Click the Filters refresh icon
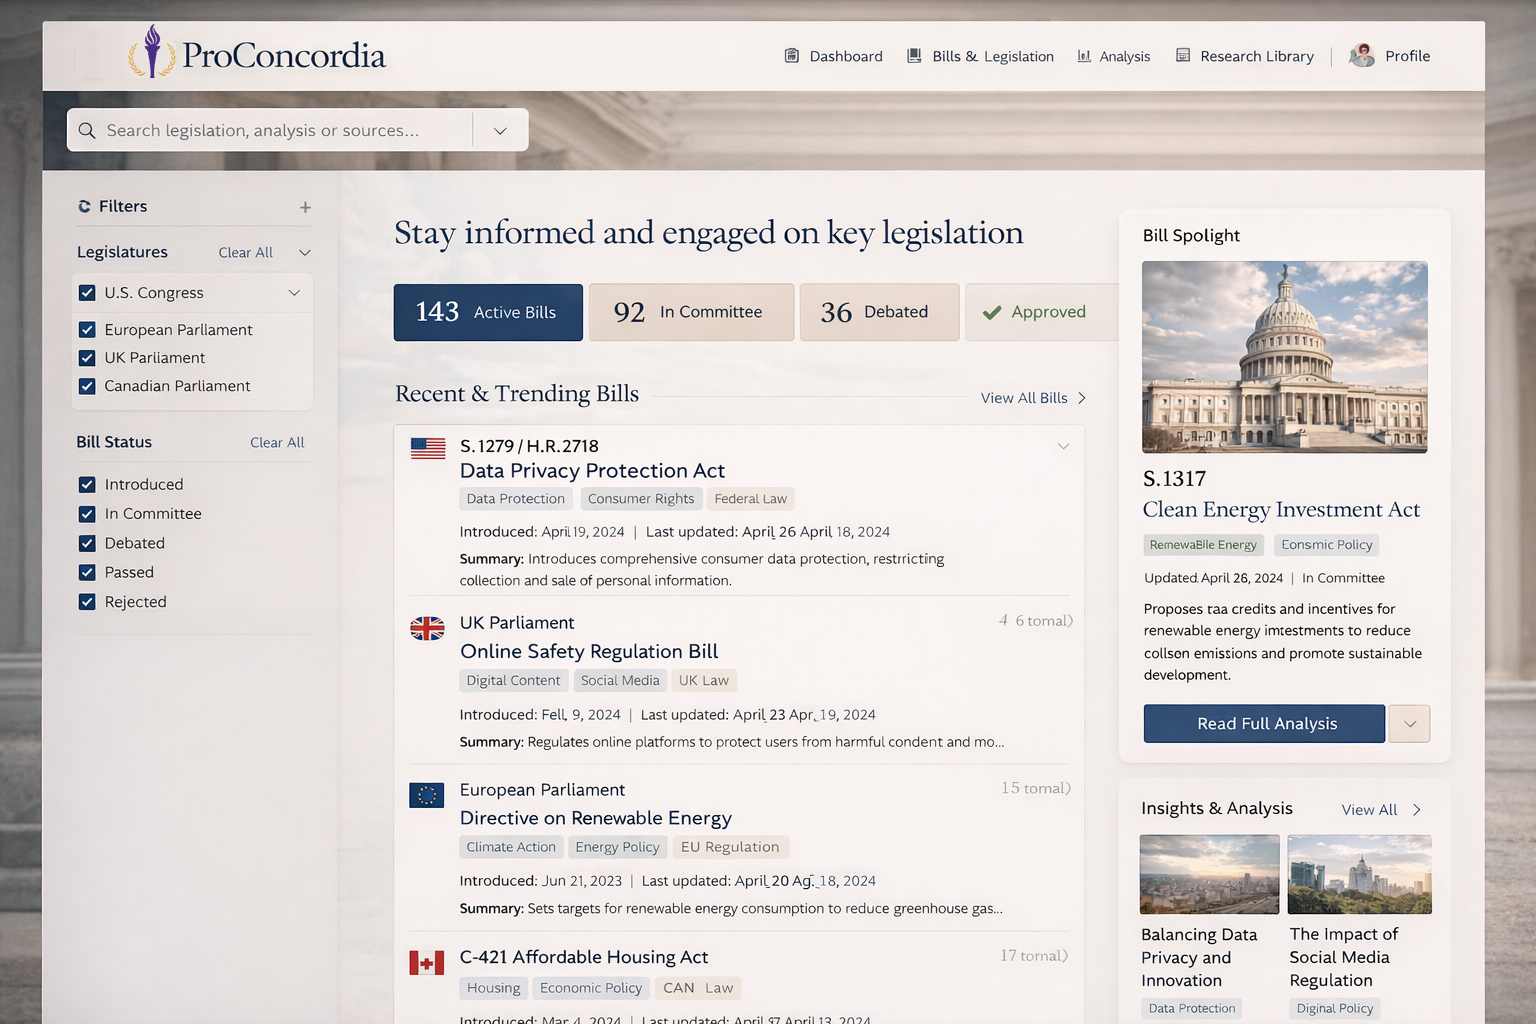Screen dimensions: 1536x1024 tap(84, 206)
